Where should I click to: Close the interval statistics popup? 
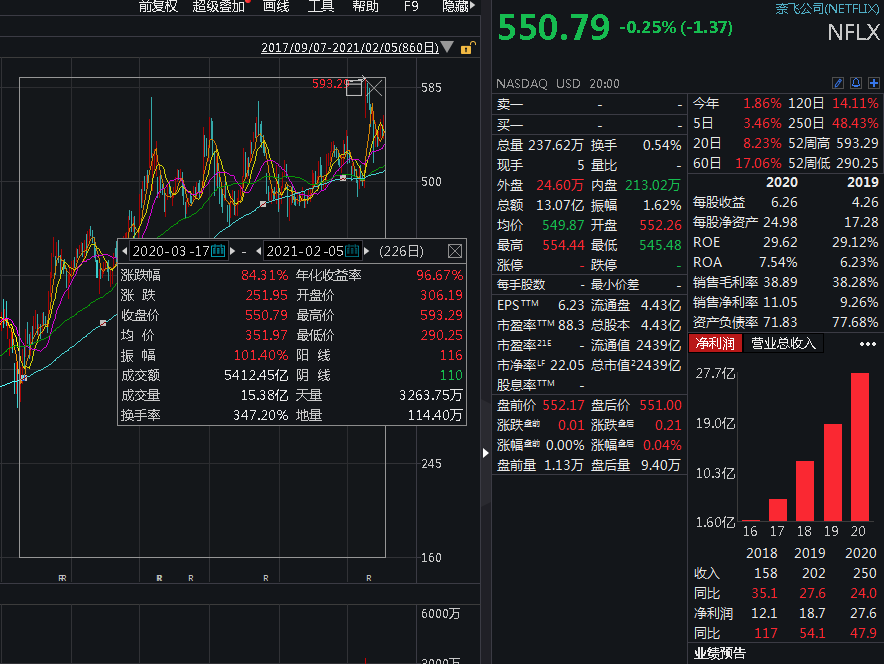coord(455,251)
